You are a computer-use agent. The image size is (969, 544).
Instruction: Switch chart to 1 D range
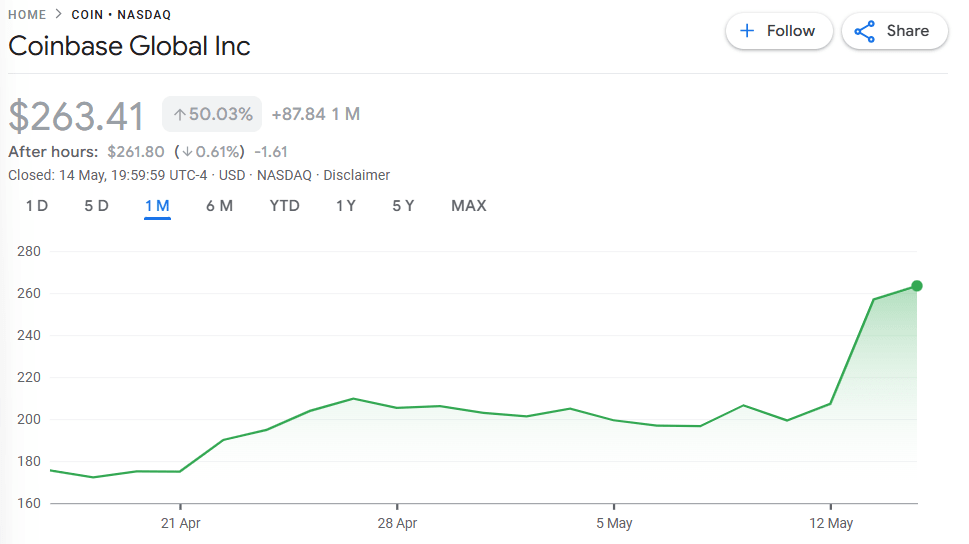(36, 206)
